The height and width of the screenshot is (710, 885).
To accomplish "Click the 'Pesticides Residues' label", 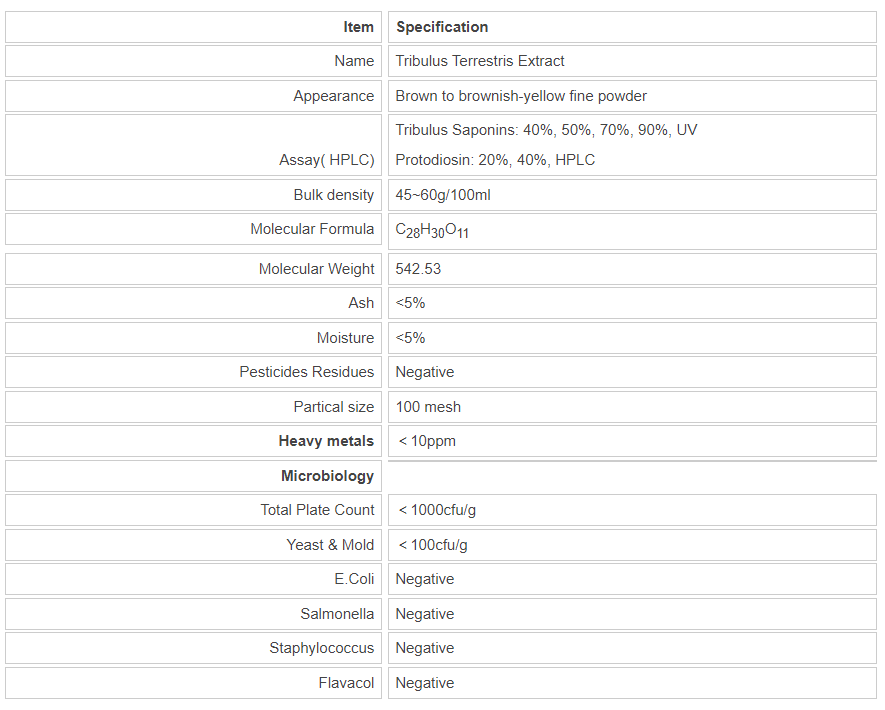I will (306, 372).
